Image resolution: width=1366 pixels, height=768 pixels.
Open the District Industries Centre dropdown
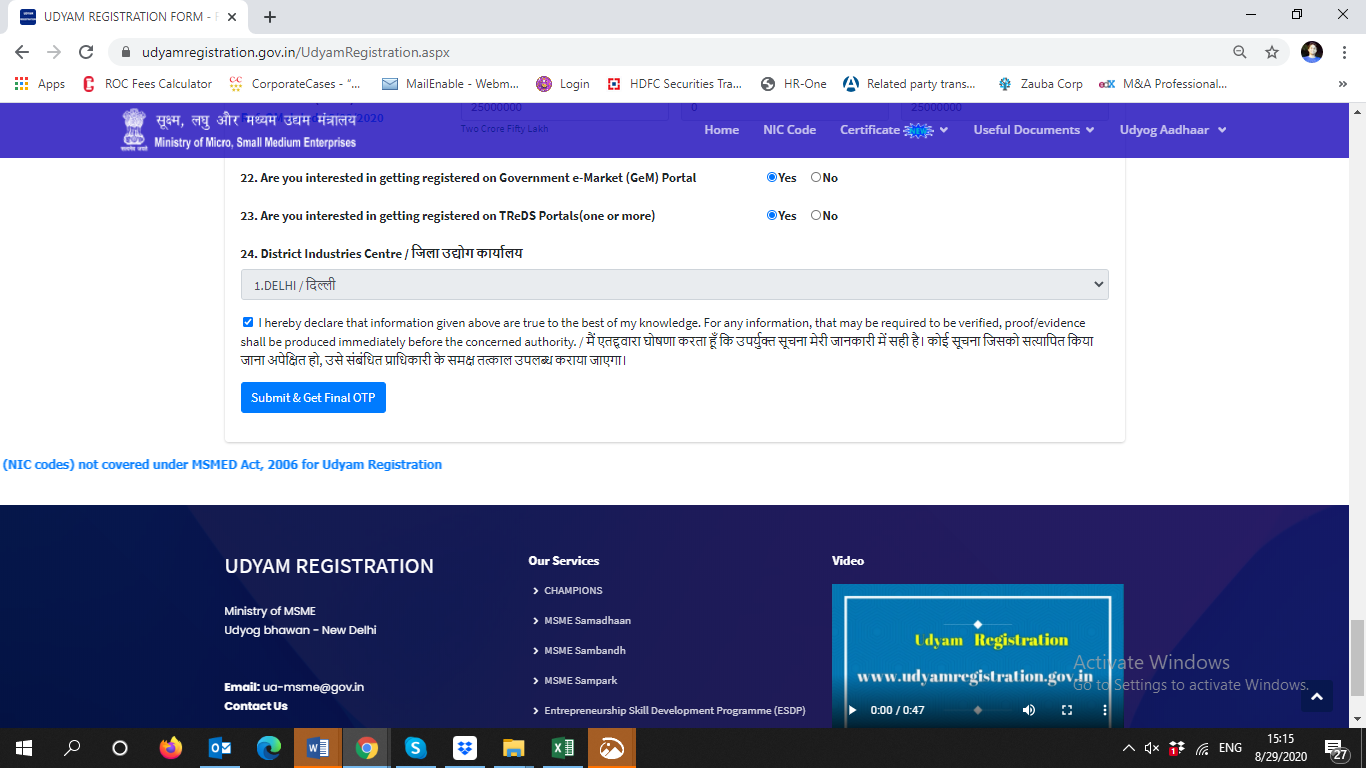pos(674,285)
